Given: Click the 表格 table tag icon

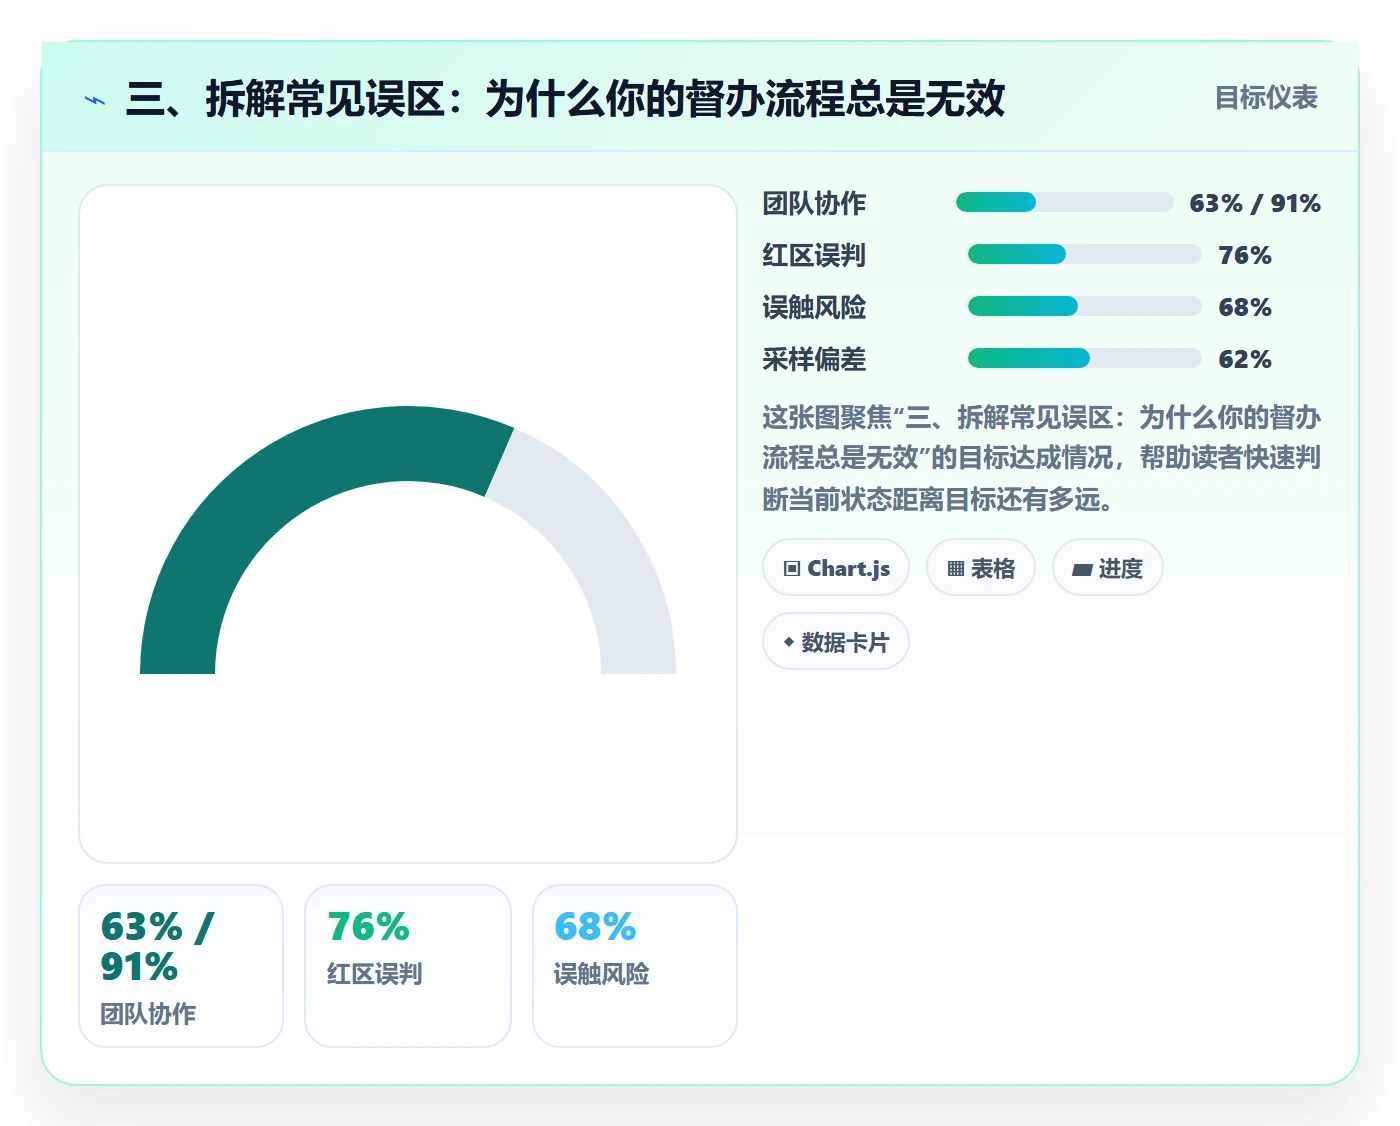Looking at the screenshot, I should click(x=956, y=569).
